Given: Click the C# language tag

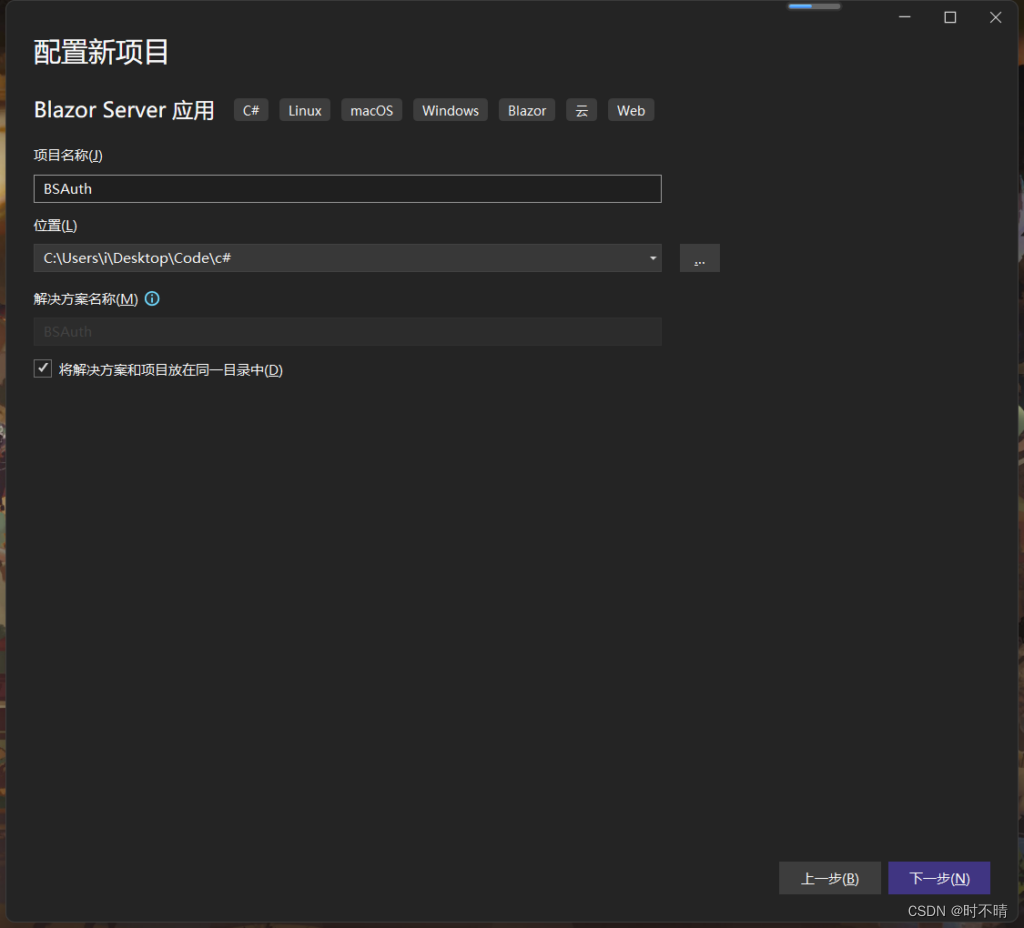Looking at the screenshot, I should click(x=250, y=110).
